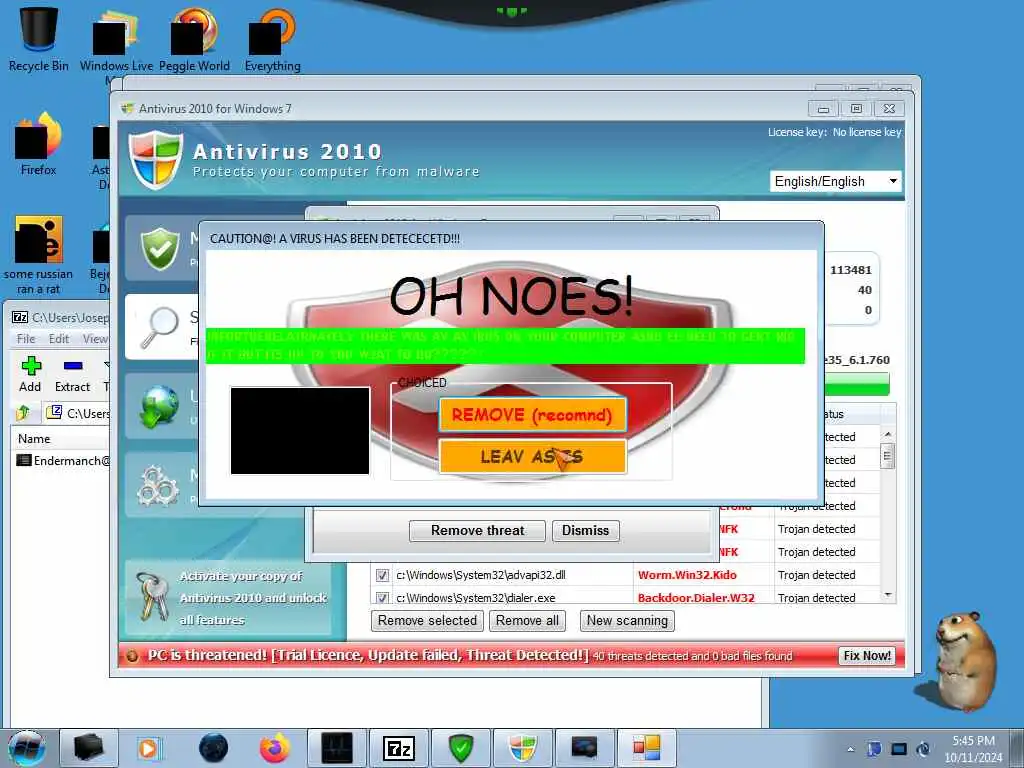Click the black thumbnail in the caution dialog
The image size is (1024, 768).
tap(300, 431)
